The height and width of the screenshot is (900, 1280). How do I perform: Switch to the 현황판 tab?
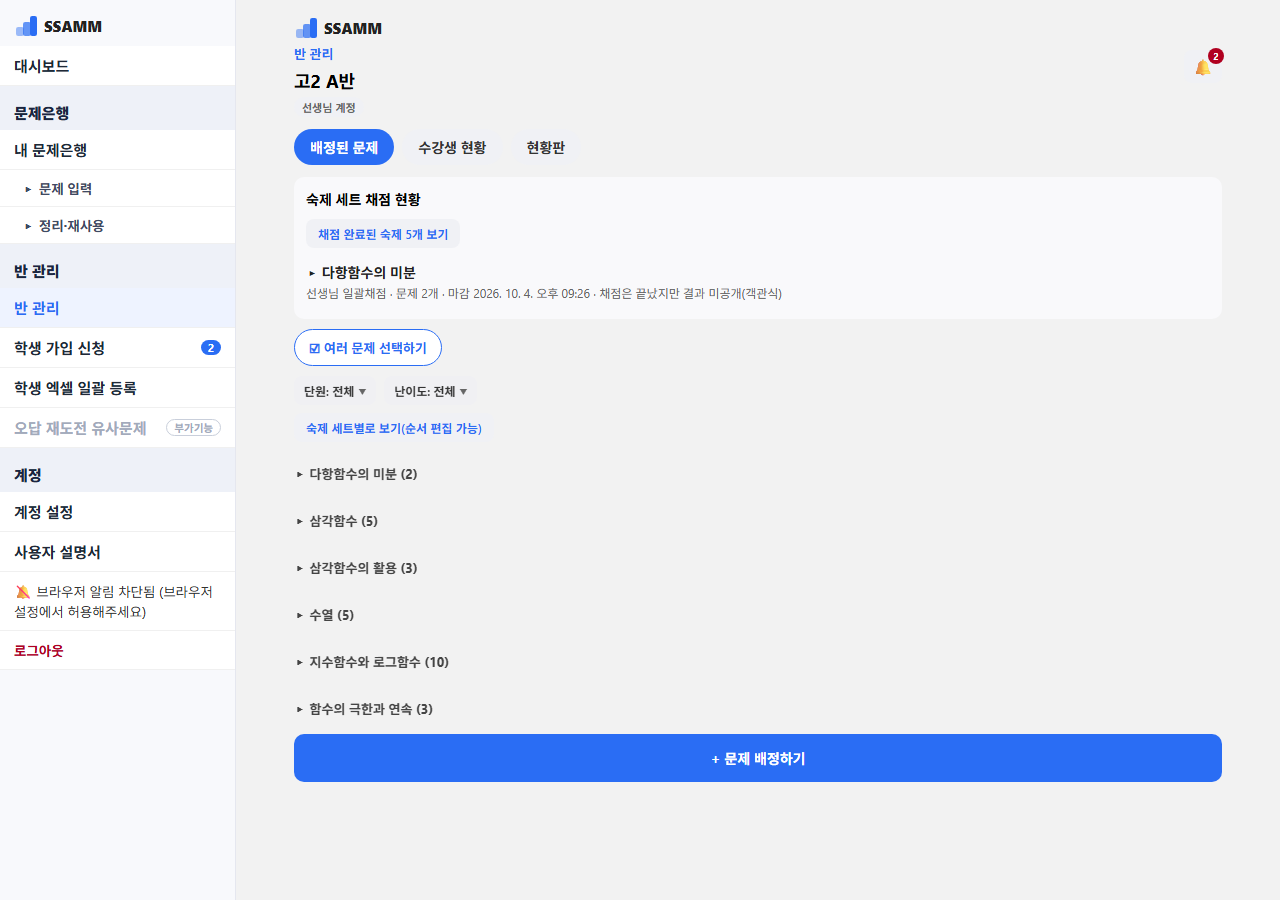pos(546,147)
